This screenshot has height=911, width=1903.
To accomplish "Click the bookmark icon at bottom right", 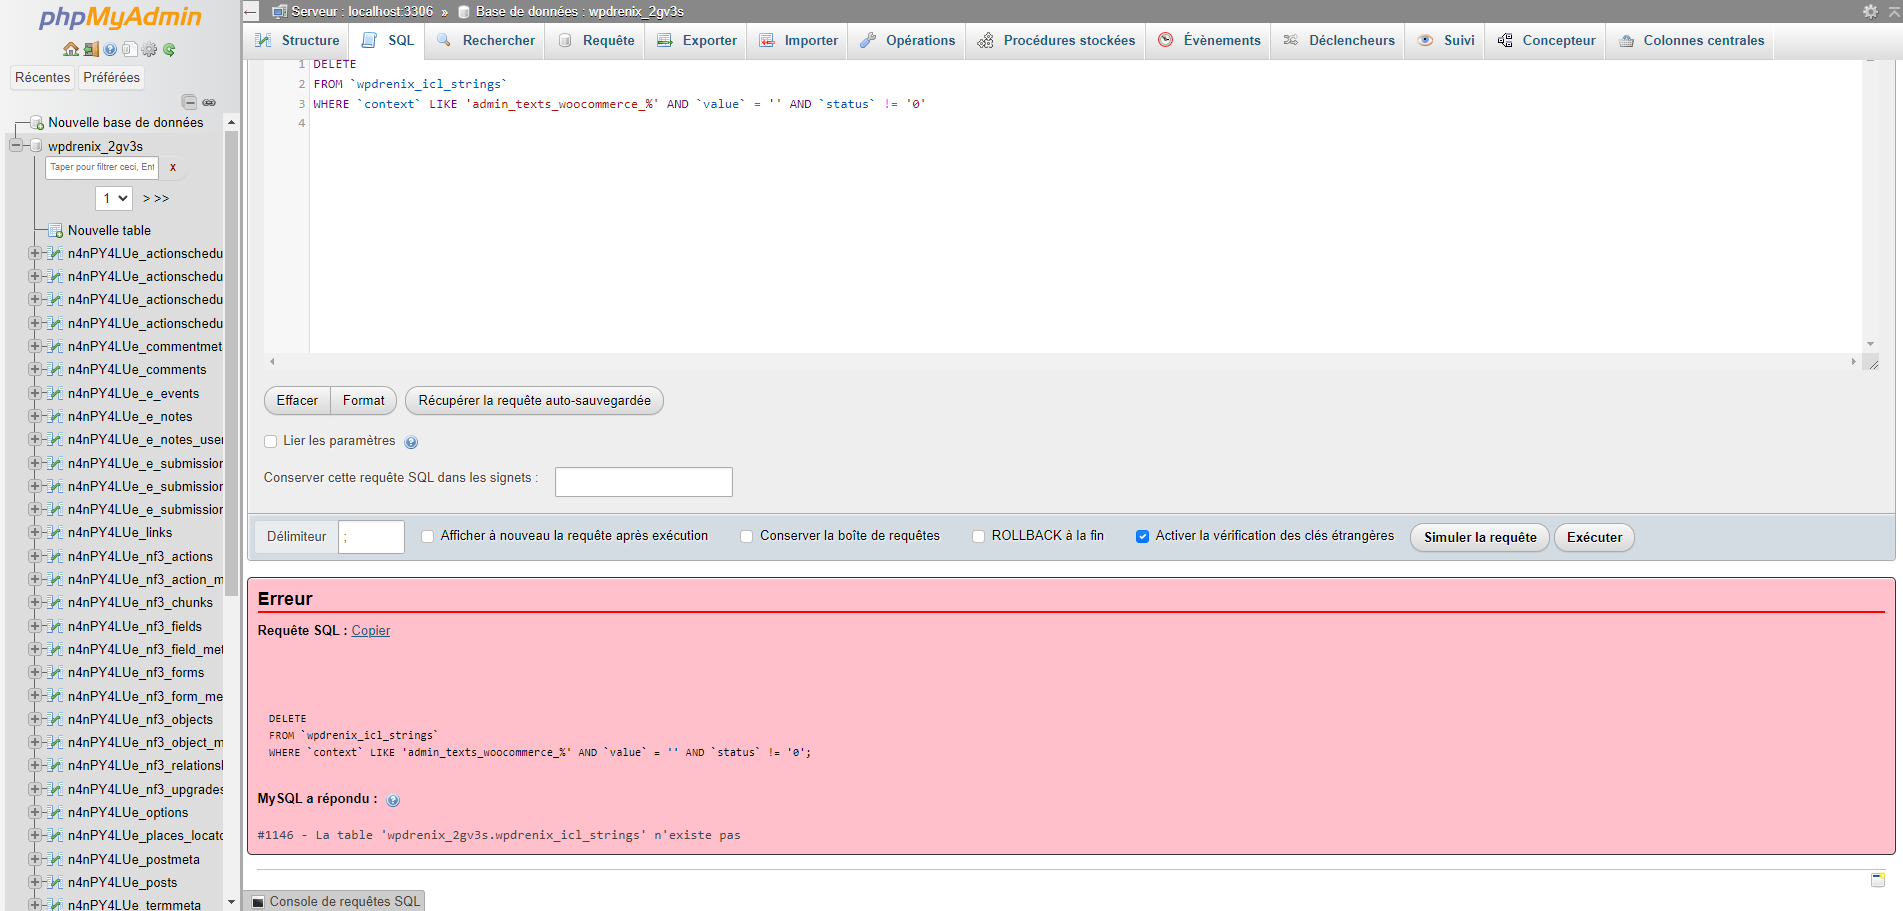I will (x=1878, y=880).
